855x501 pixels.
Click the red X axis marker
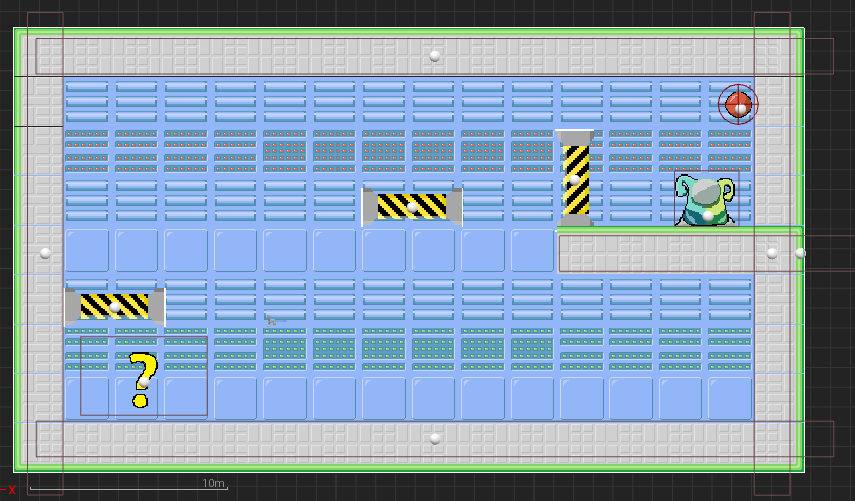(x=12, y=489)
